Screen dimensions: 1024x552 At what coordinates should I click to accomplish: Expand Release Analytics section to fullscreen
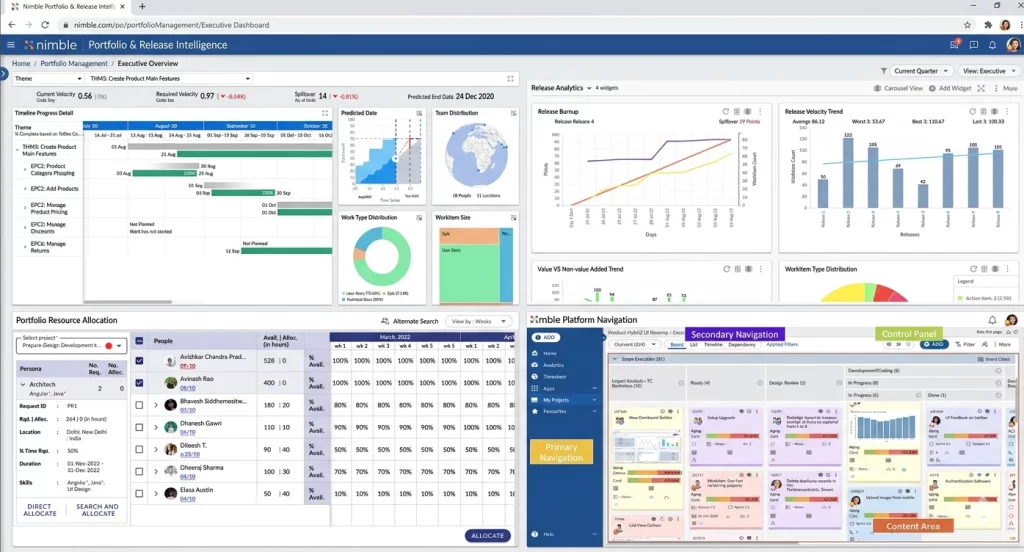981,88
